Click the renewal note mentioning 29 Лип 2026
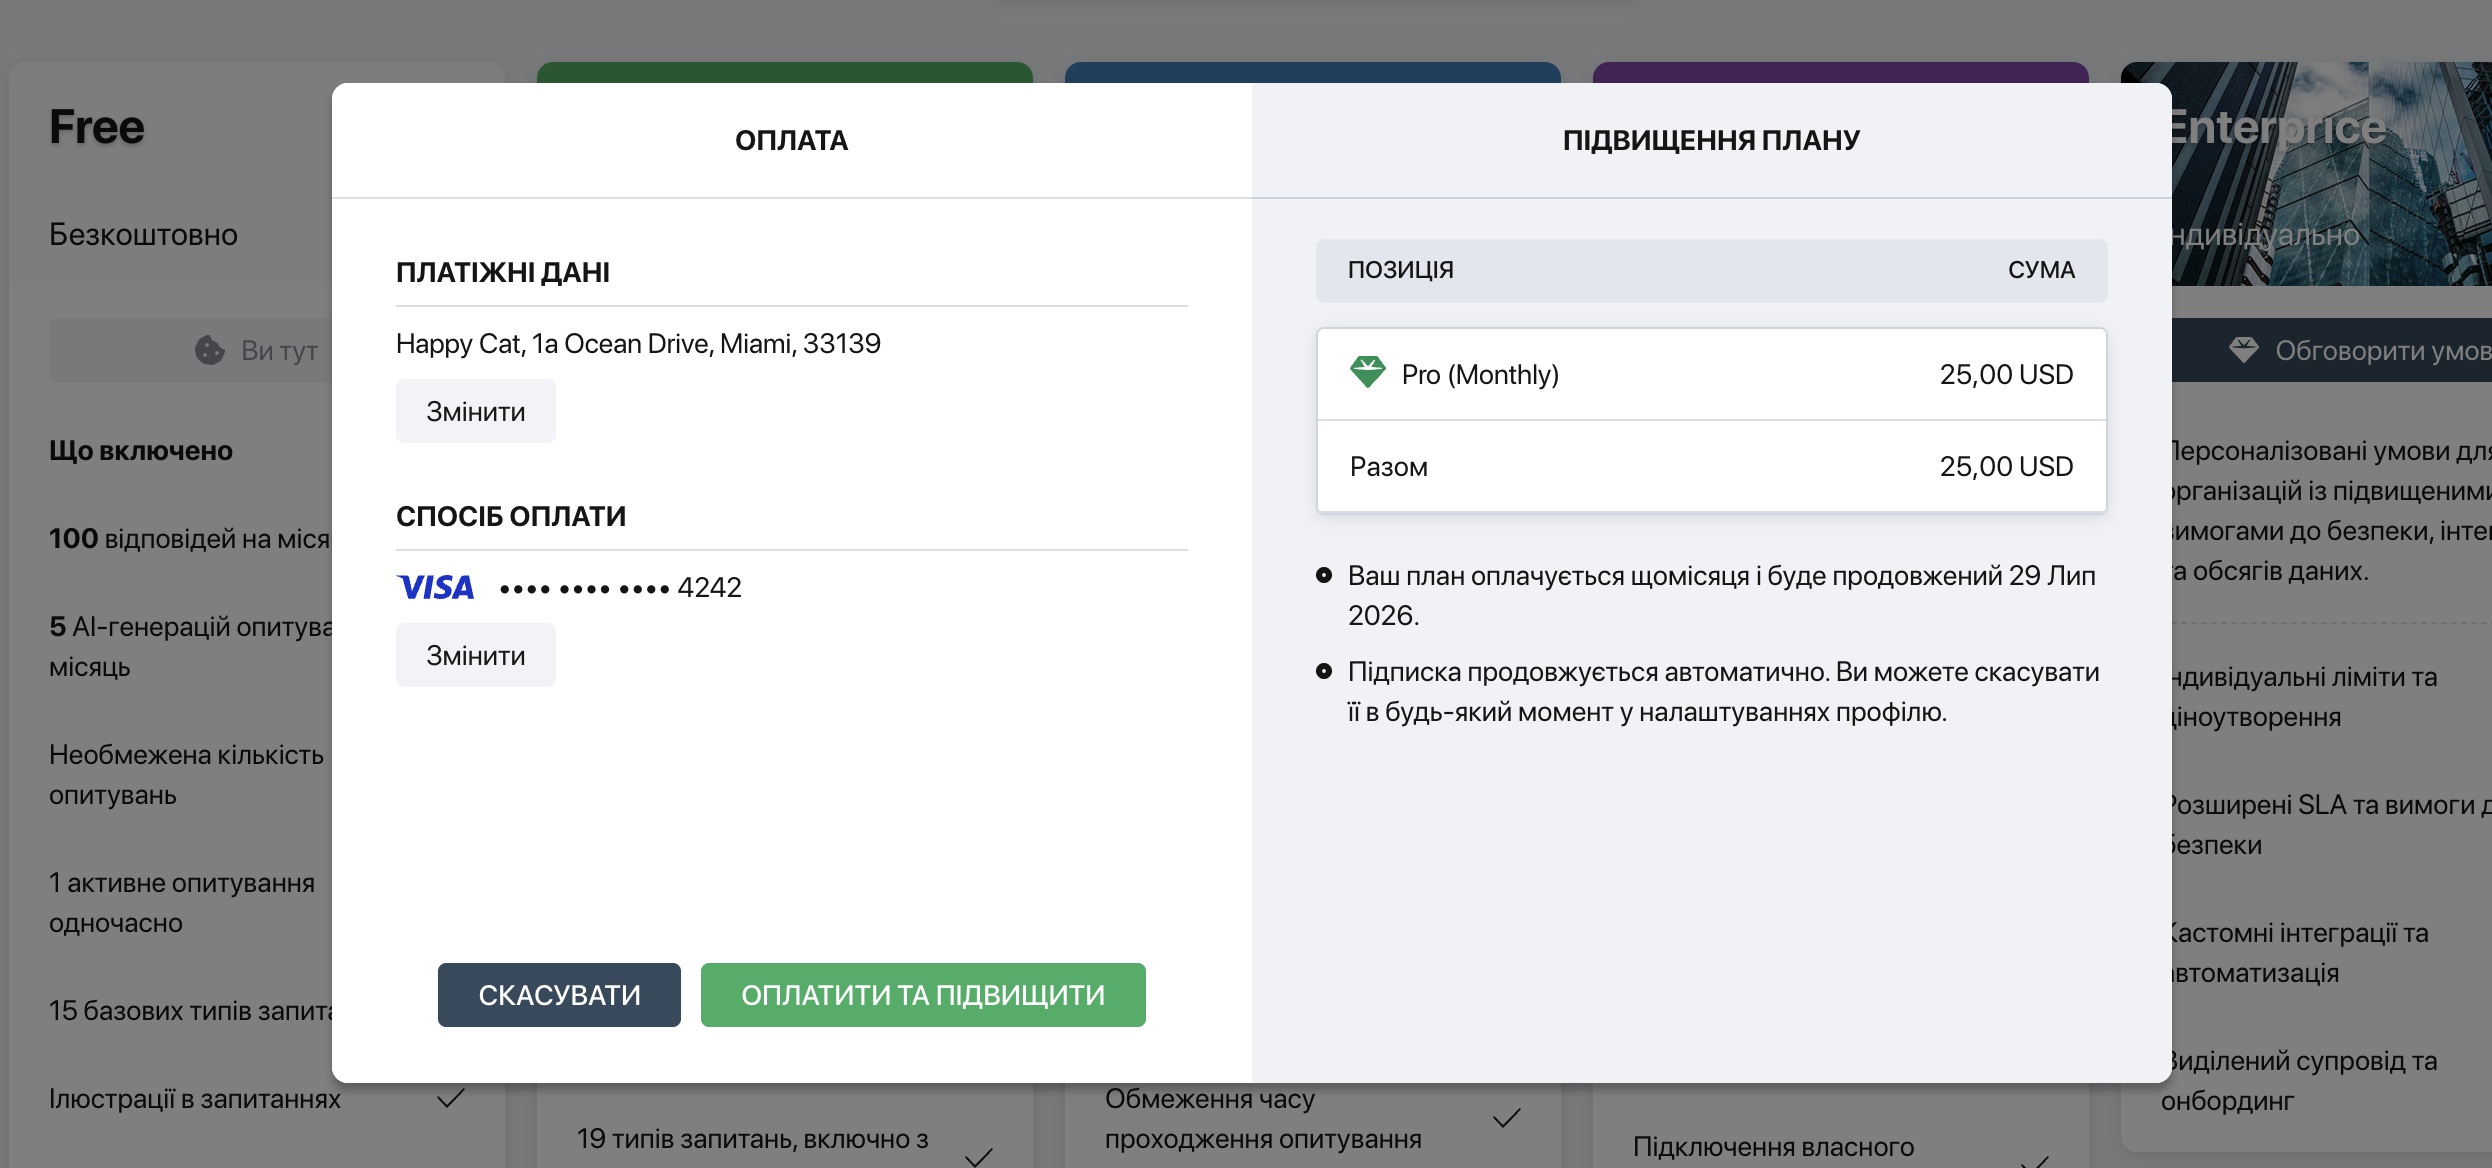 tap(1721, 595)
